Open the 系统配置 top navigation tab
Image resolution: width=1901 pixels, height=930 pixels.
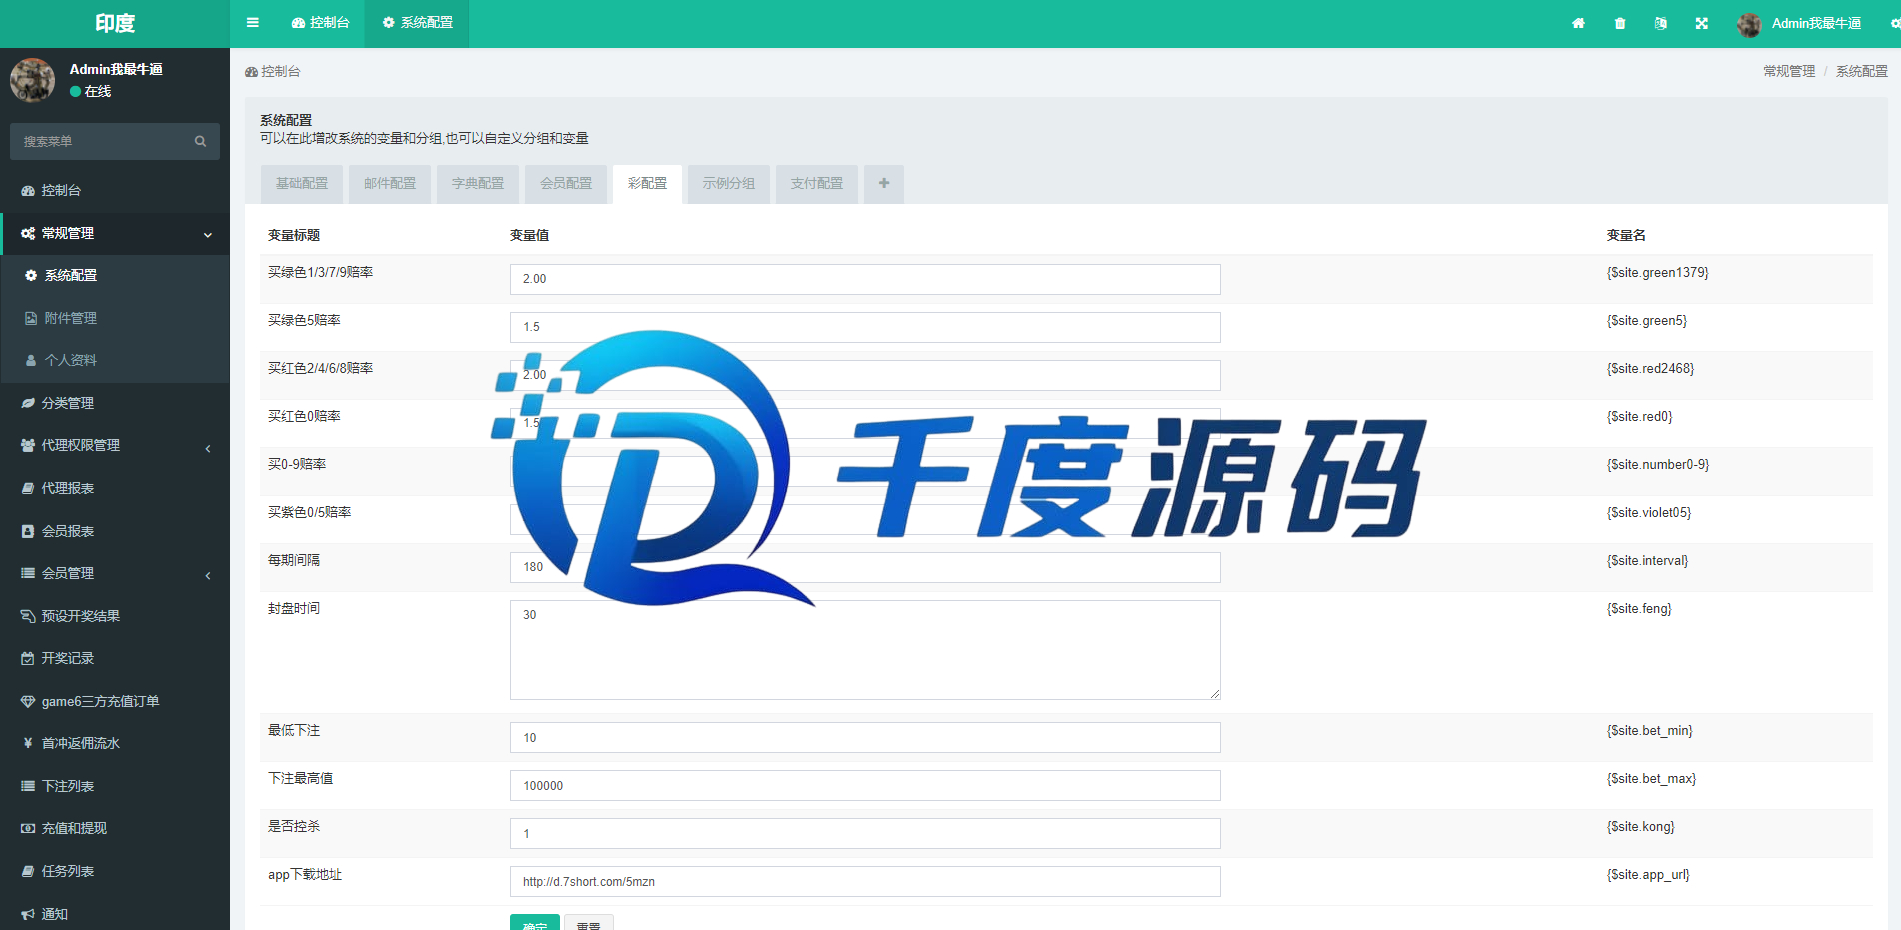(418, 23)
